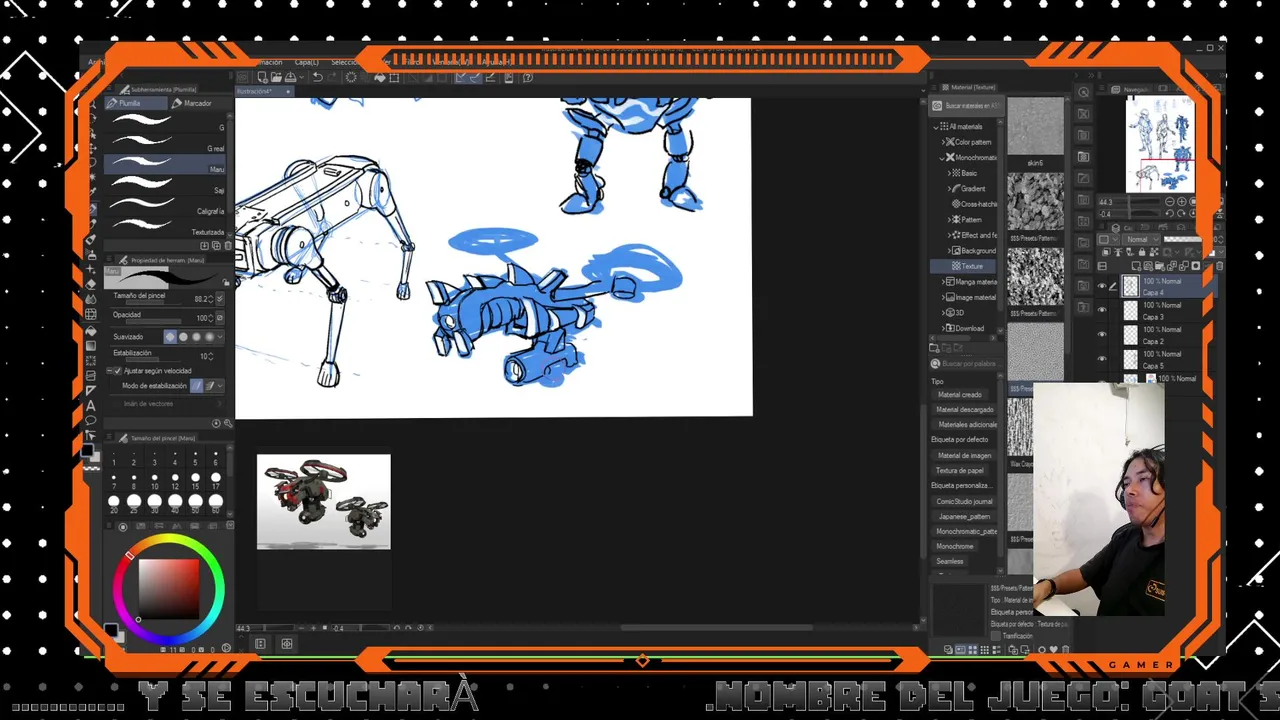The height and width of the screenshot is (720, 1280).
Task: Open the Capa(L) menu
Action: 306,62
